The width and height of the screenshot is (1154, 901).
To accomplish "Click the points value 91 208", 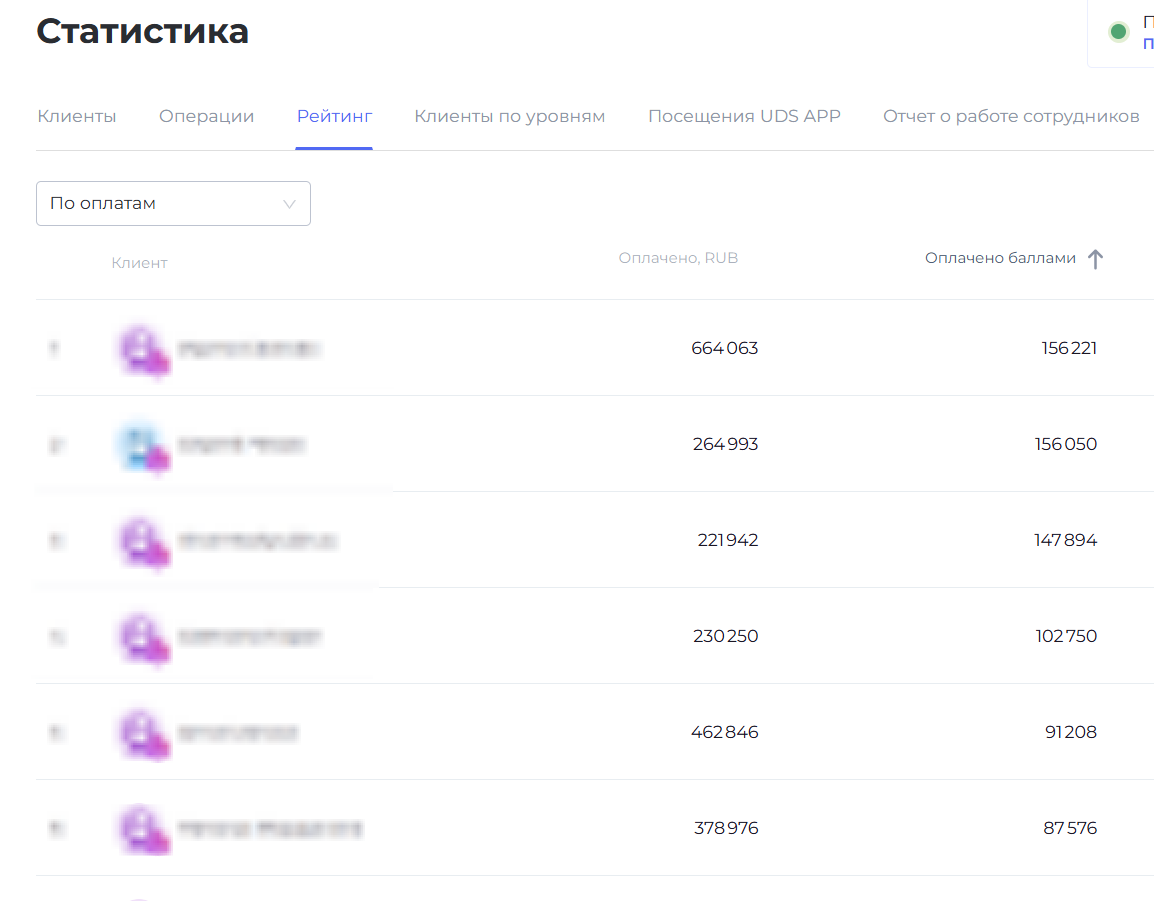I will click(1071, 732).
